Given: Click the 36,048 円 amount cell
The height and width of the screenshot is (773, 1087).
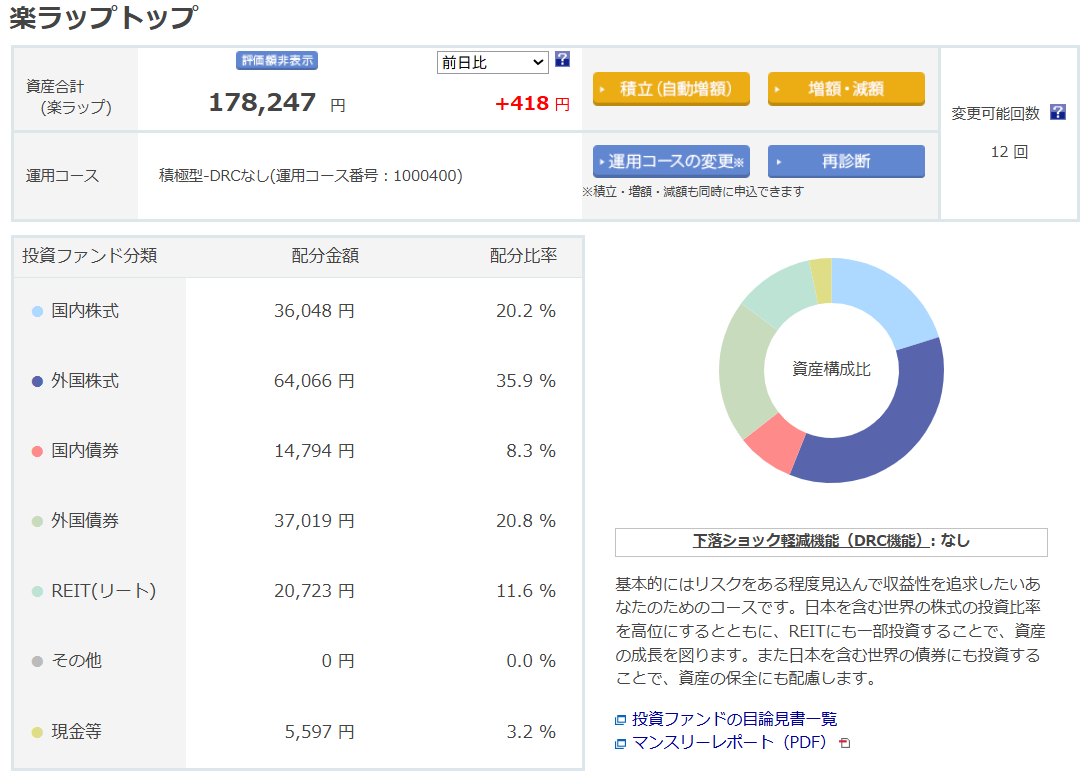Looking at the screenshot, I should [x=314, y=311].
